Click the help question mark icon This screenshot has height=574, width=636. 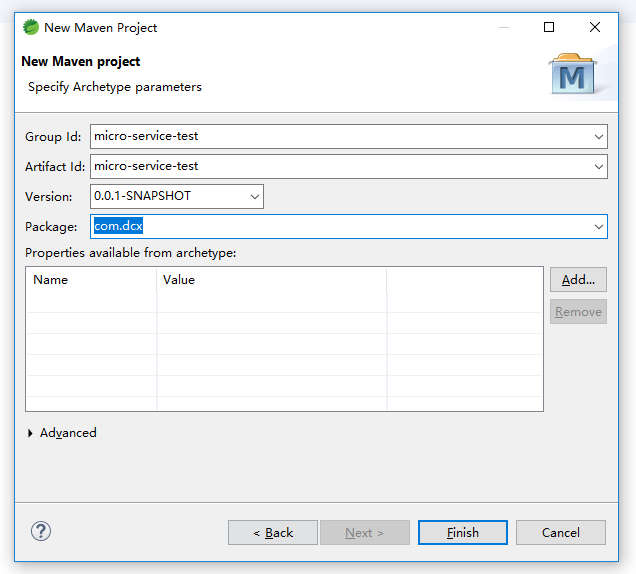click(x=41, y=531)
